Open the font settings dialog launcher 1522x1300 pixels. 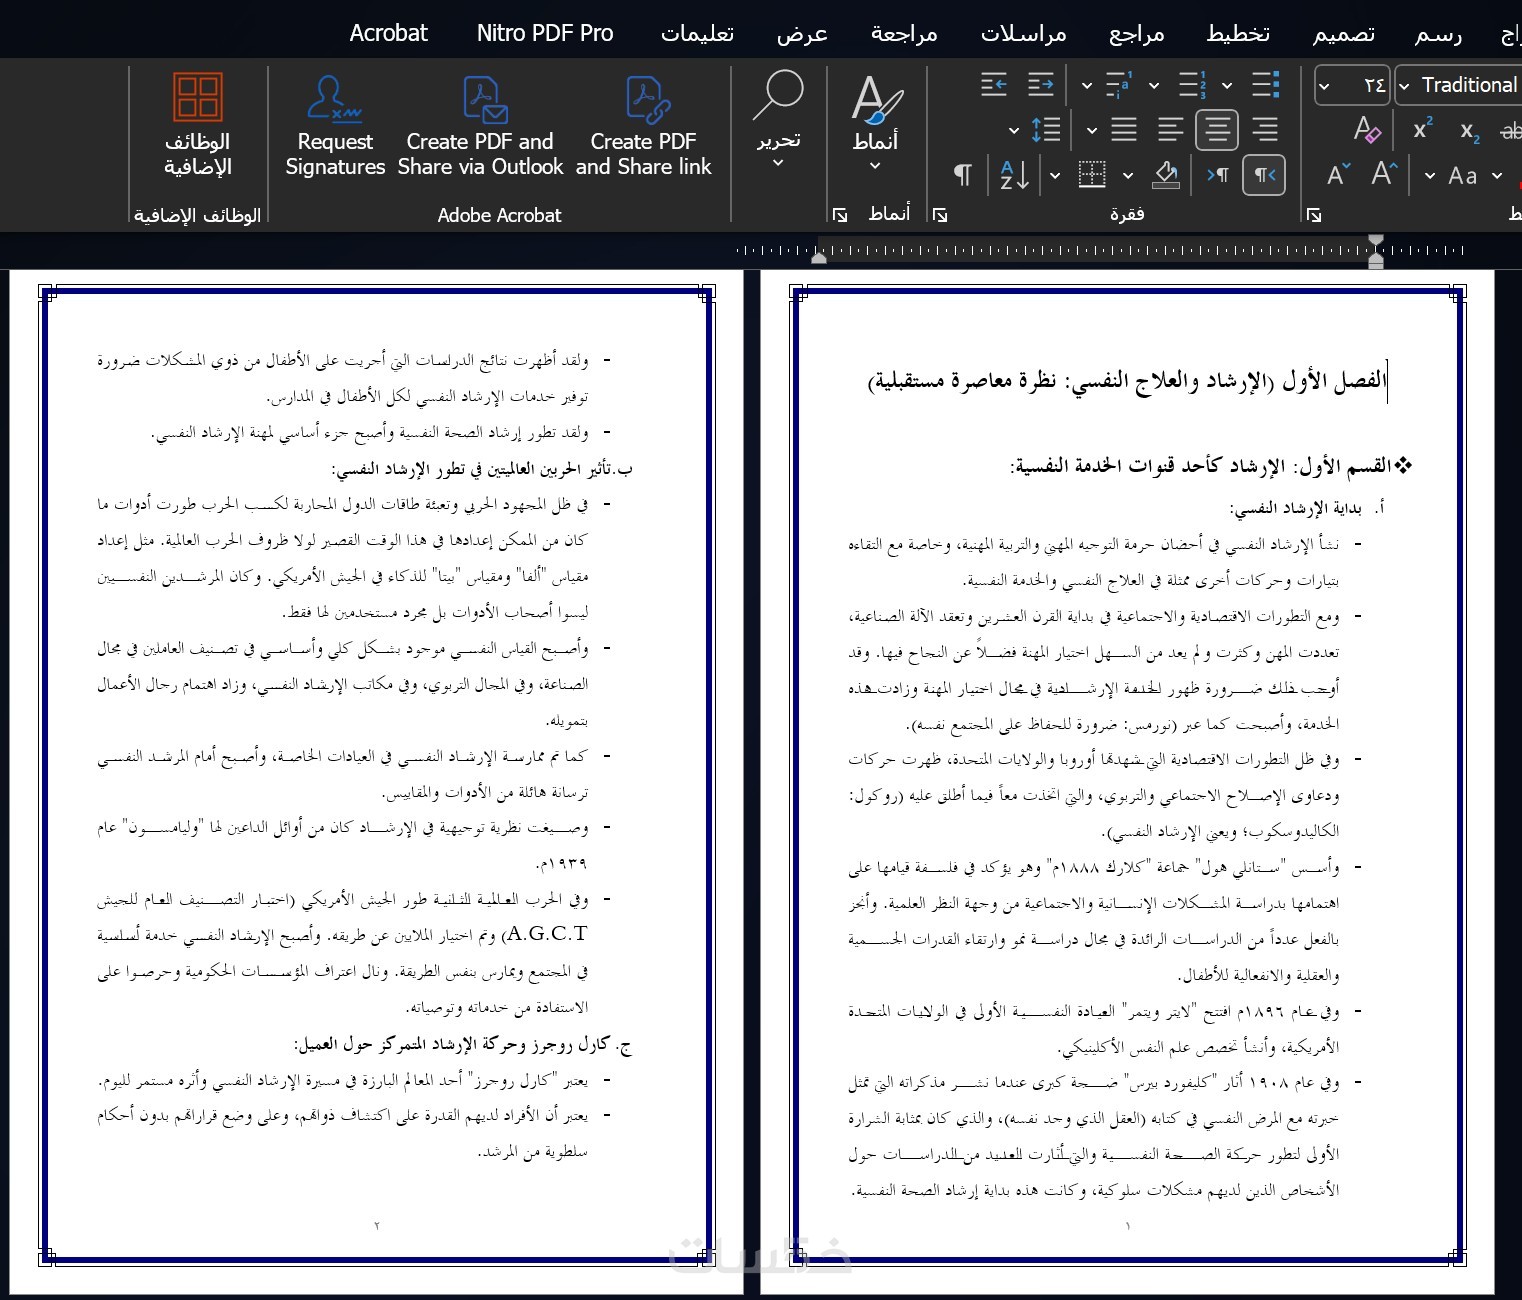(x=1314, y=215)
